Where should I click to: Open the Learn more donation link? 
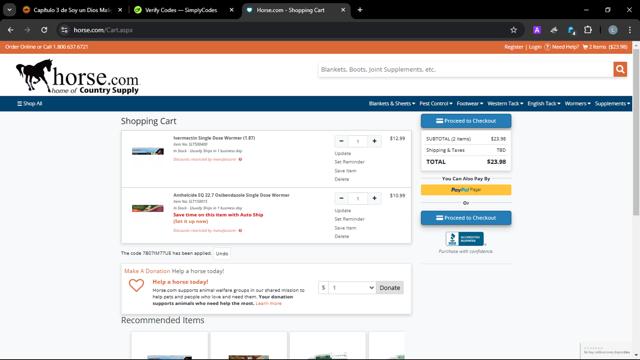(268, 303)
